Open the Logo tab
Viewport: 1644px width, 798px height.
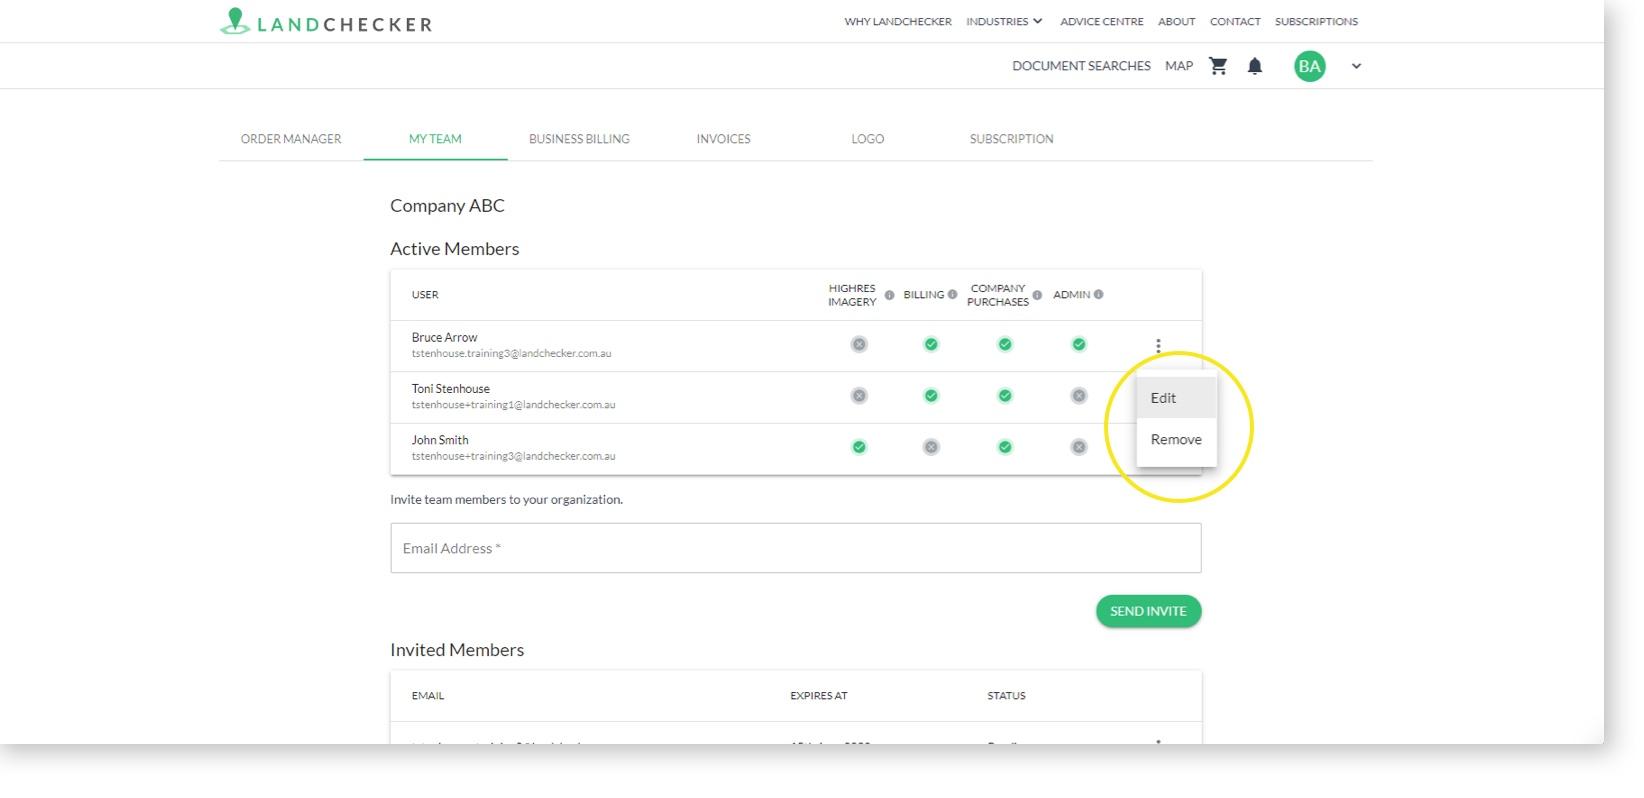(x=867, y=139)
